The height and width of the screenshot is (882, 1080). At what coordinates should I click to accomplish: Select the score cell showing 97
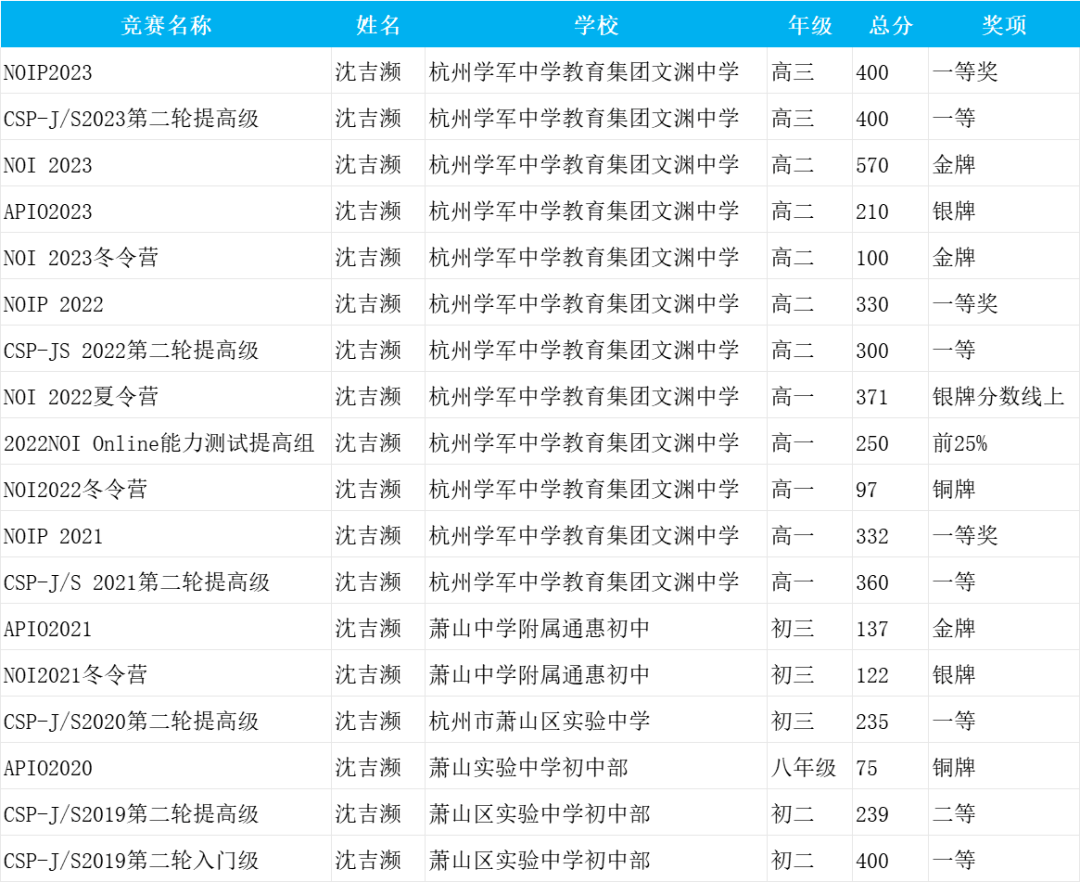[866, 489]
